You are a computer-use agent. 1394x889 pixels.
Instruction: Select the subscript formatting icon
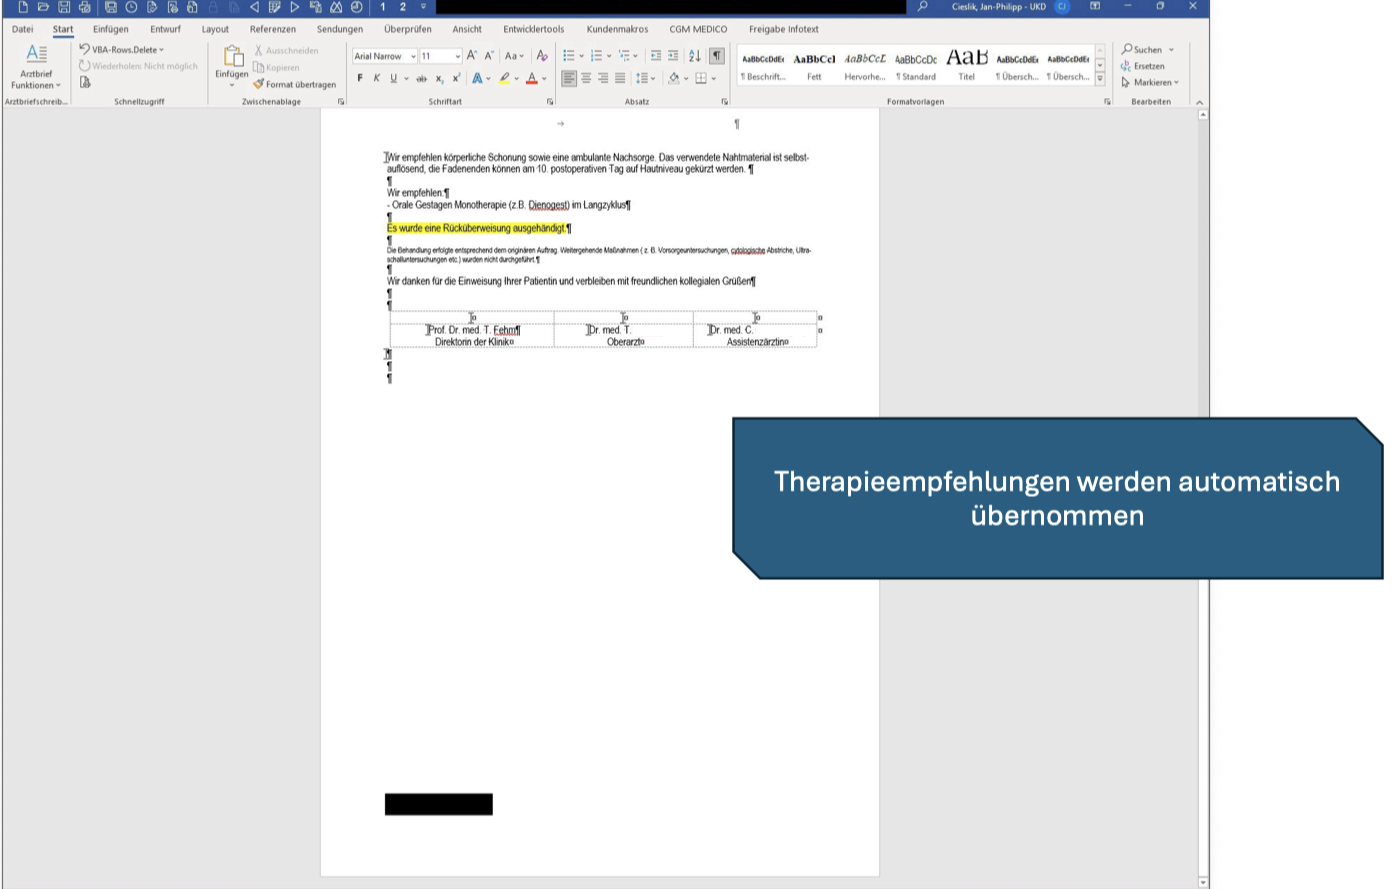click(440, 77)
